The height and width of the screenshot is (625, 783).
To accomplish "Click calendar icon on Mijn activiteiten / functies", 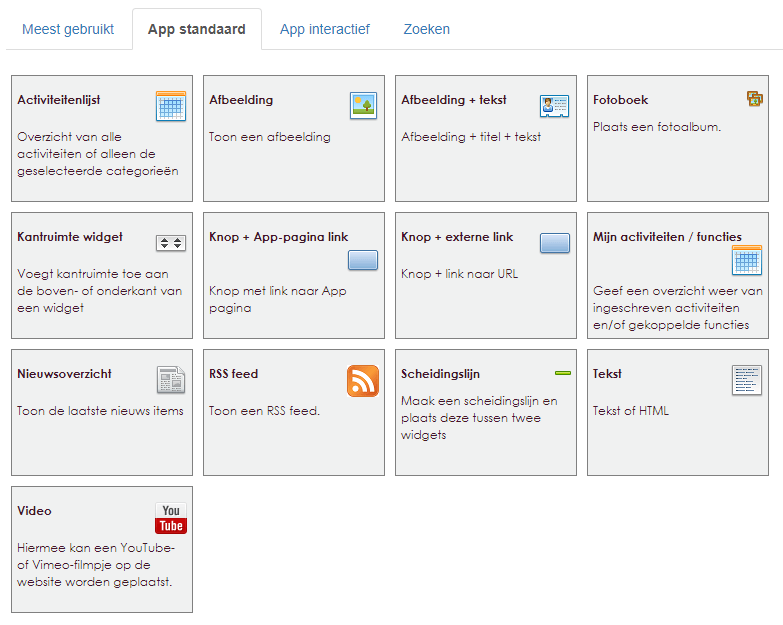I will (747, 260).
